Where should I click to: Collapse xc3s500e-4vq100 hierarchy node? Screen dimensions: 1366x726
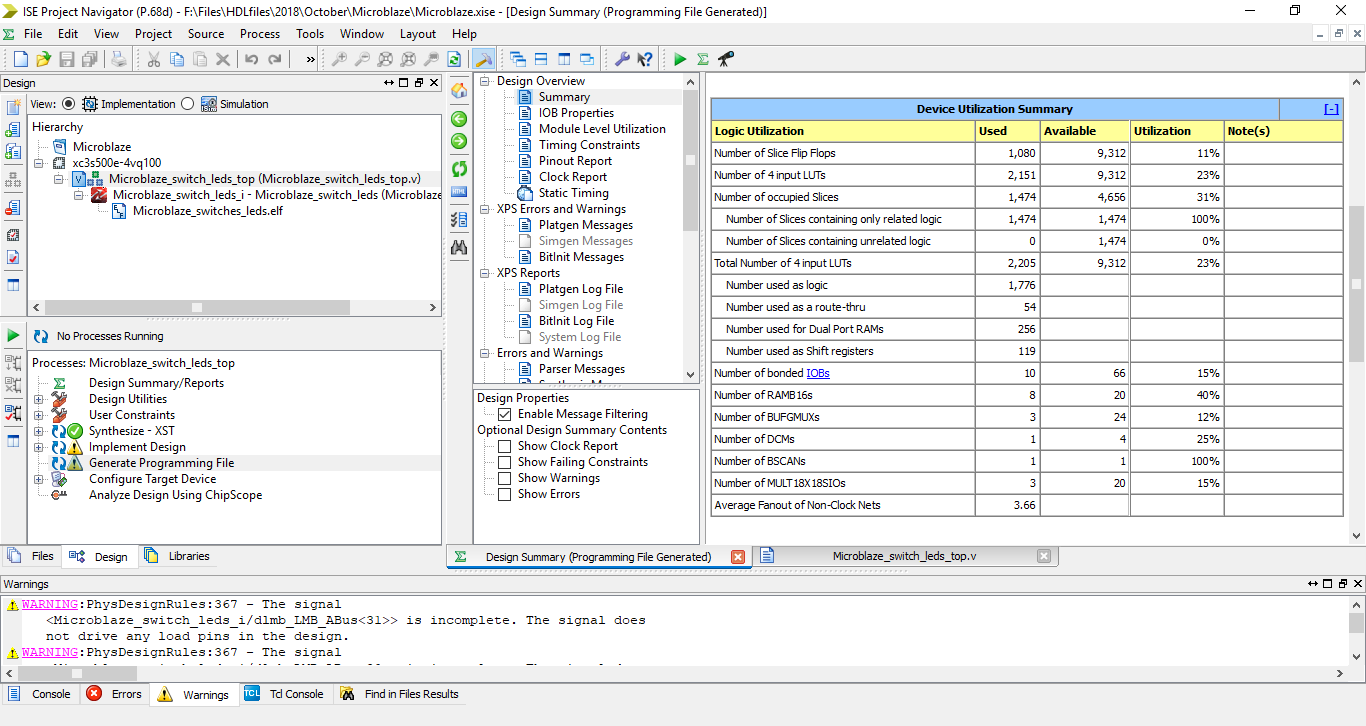(x=39, y=163)
